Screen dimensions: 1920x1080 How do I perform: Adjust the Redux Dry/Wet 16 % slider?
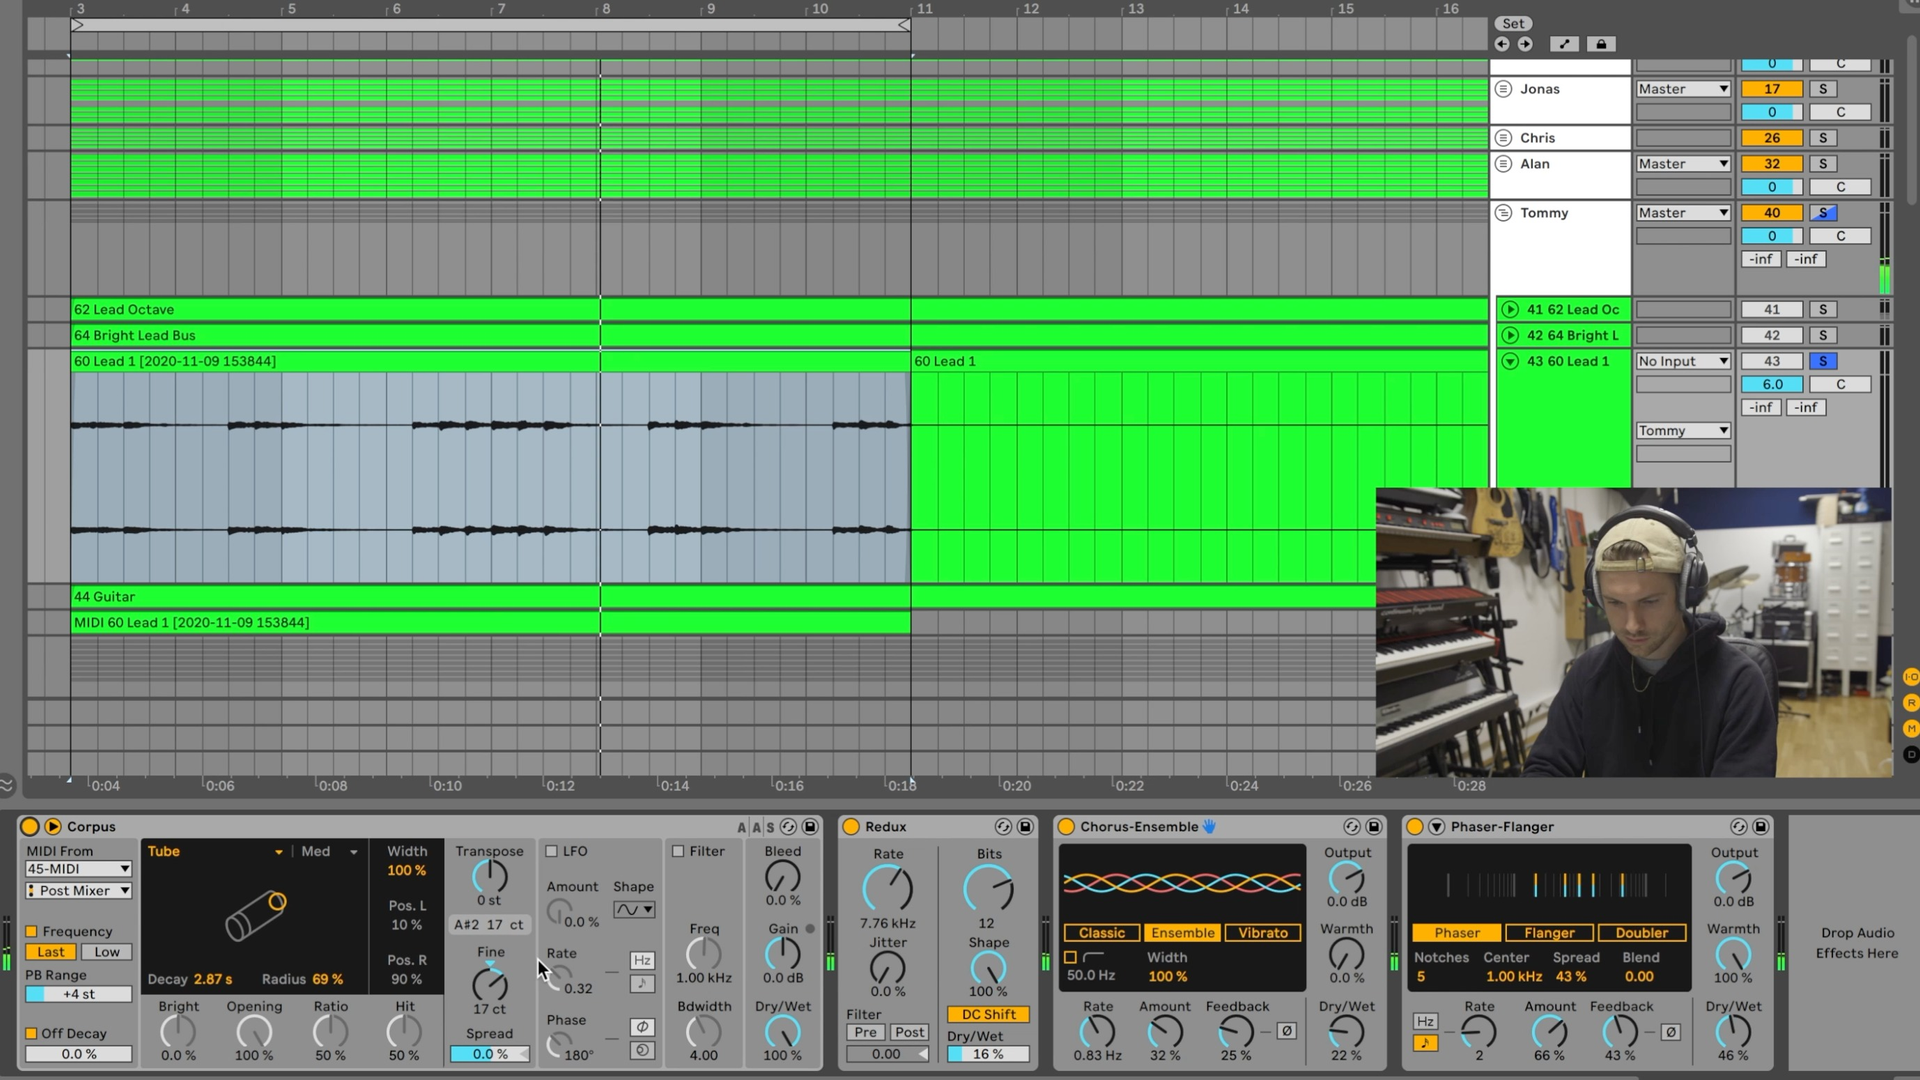[988, 1055]
